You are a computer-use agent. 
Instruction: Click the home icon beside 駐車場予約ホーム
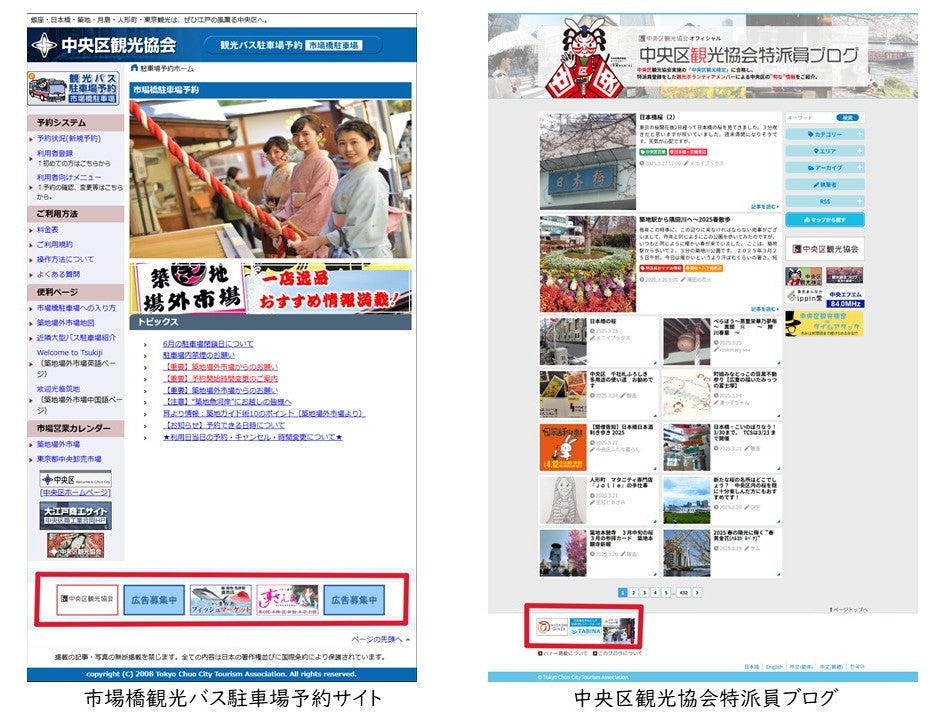pos(134,69)
